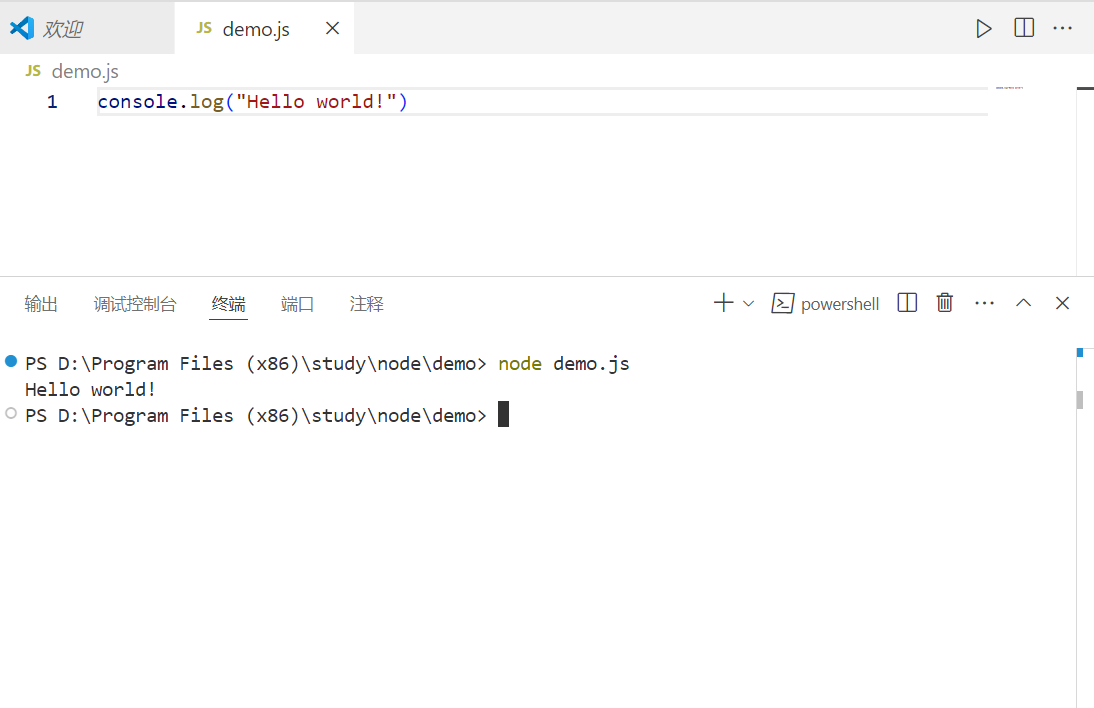
Task: Open the 端口 panel tab
Action: pyautogui.click(x=297, y=304)
